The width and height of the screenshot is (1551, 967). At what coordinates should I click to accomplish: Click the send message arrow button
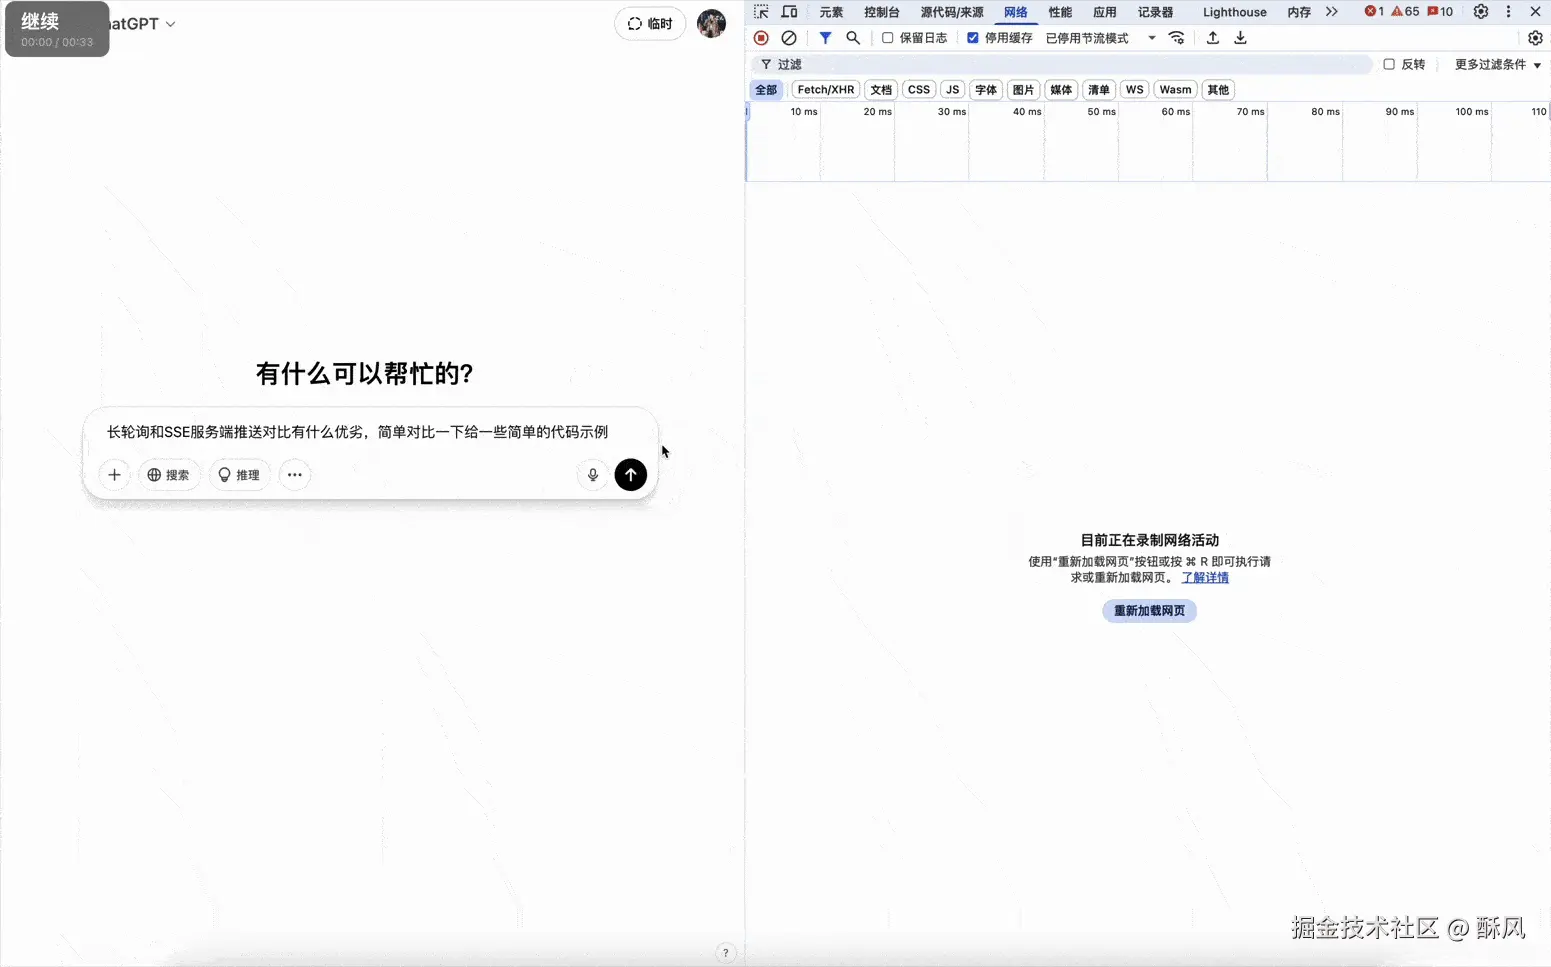(630, 475)
